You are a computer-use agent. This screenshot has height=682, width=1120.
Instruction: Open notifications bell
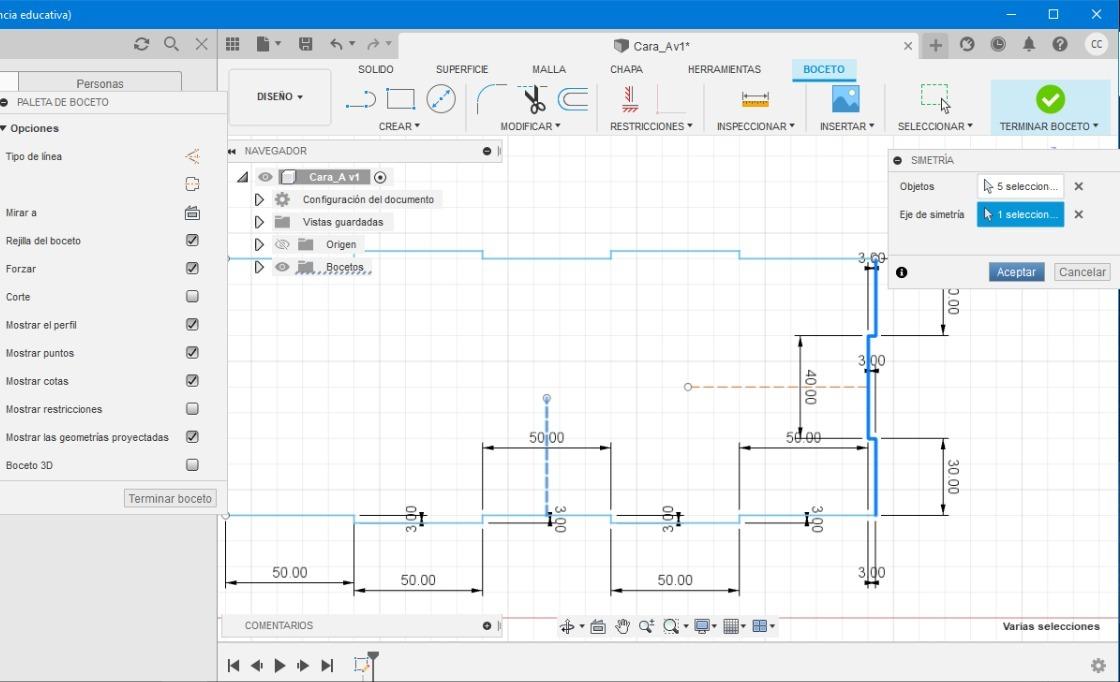click(x=1029, y=44)
